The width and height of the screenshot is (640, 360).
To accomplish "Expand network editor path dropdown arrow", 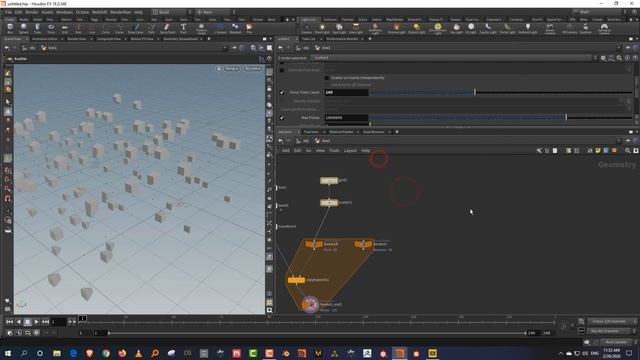I will [x=619, y=140].
